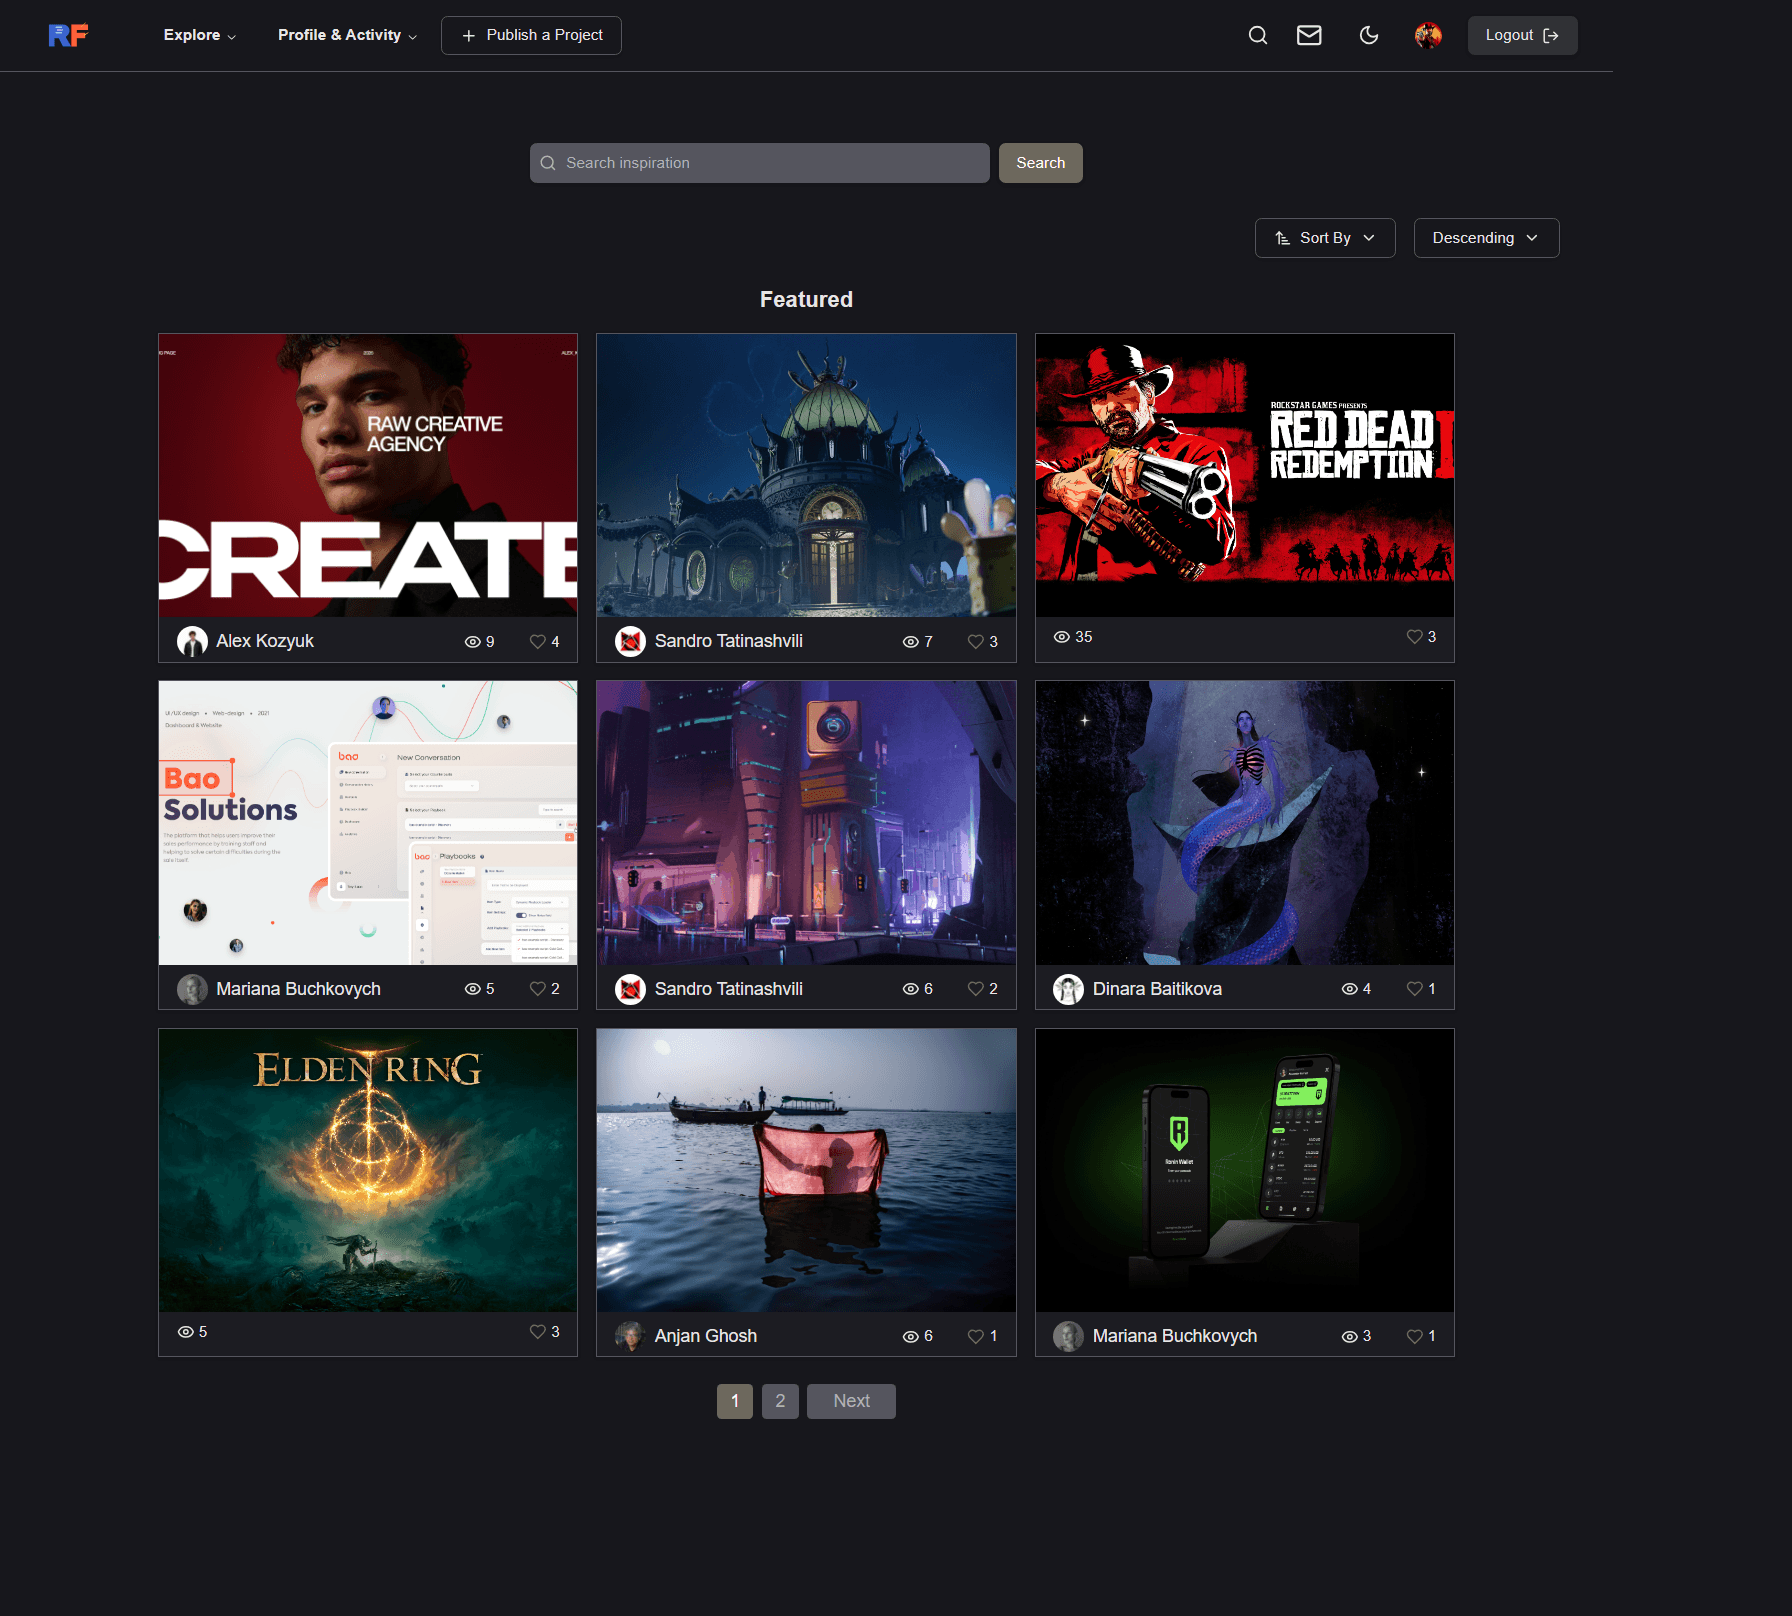The height and width of the screenshot is (1616, 1792).
Task: Click Dinara Baitikova author name
Action: pyautogui.click(x=1157, y=989)
